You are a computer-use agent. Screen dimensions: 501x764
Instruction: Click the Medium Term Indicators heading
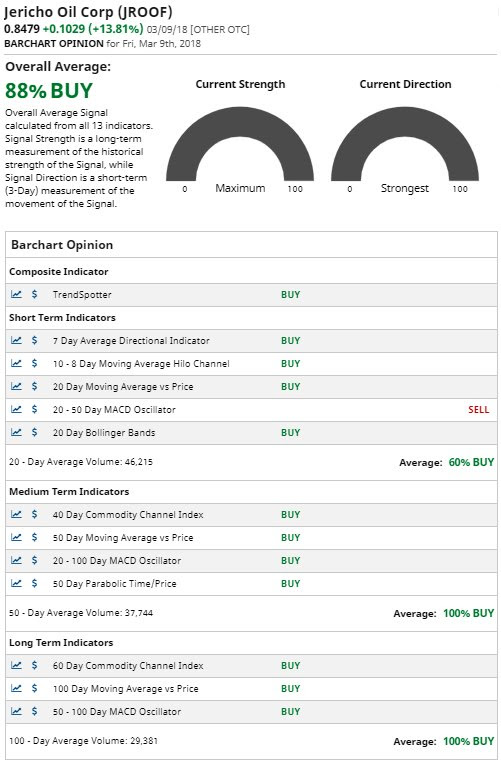tap(69, 492)
